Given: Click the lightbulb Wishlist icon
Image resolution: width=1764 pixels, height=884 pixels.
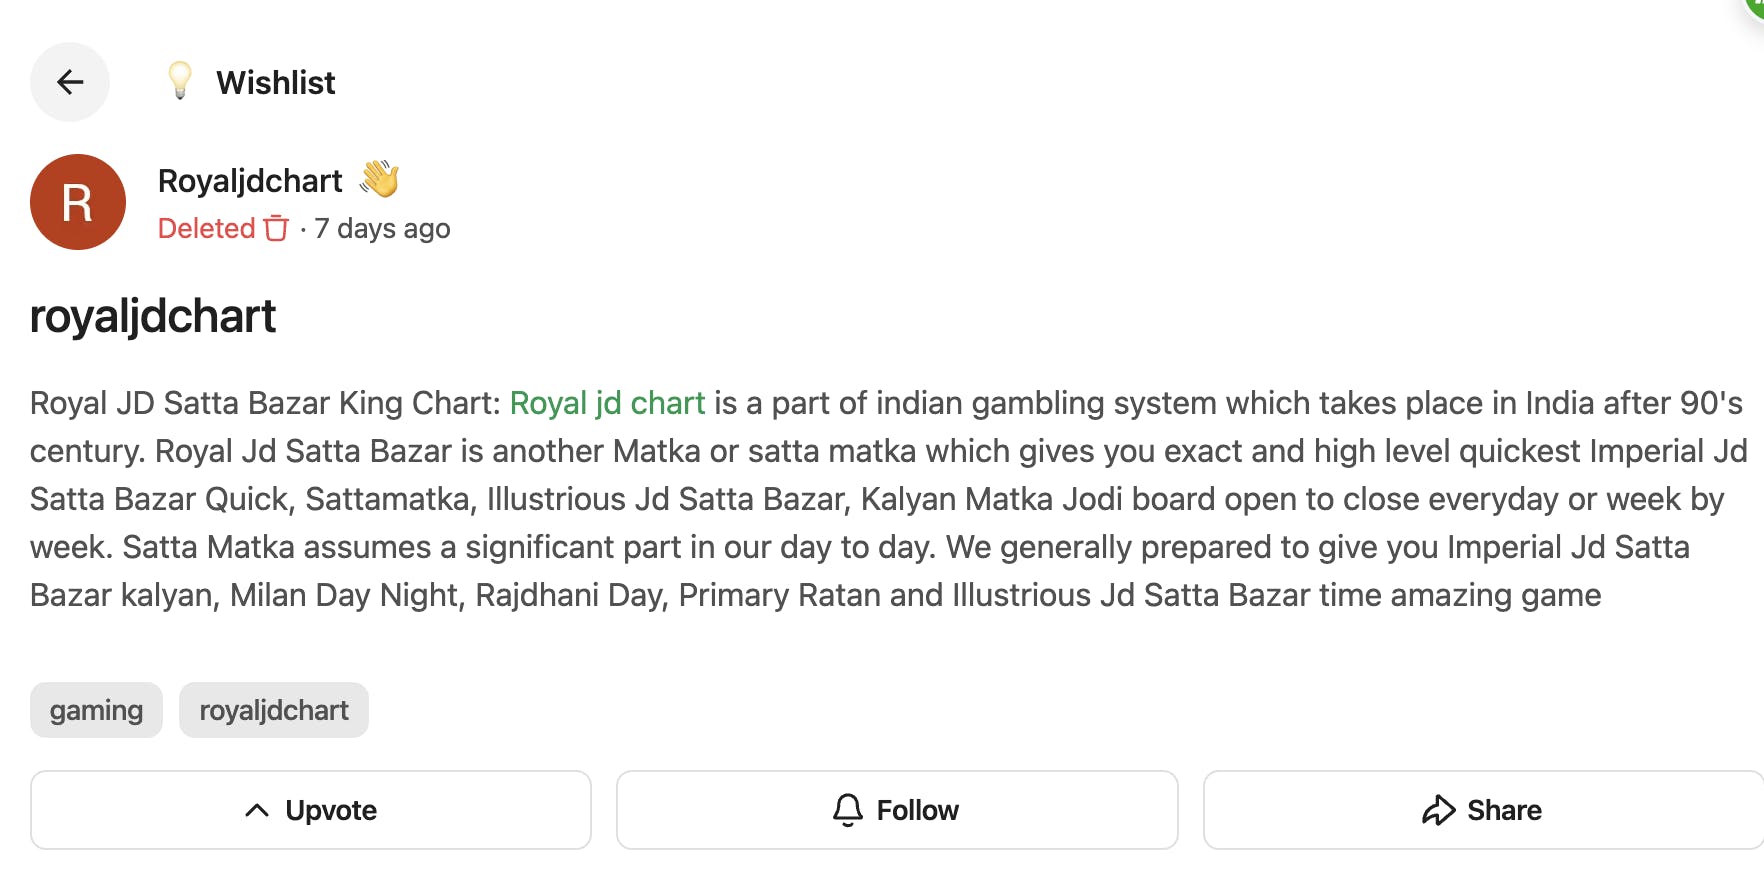Looking at the screenshot, I should pyautogui.click(x=180, y=81).
